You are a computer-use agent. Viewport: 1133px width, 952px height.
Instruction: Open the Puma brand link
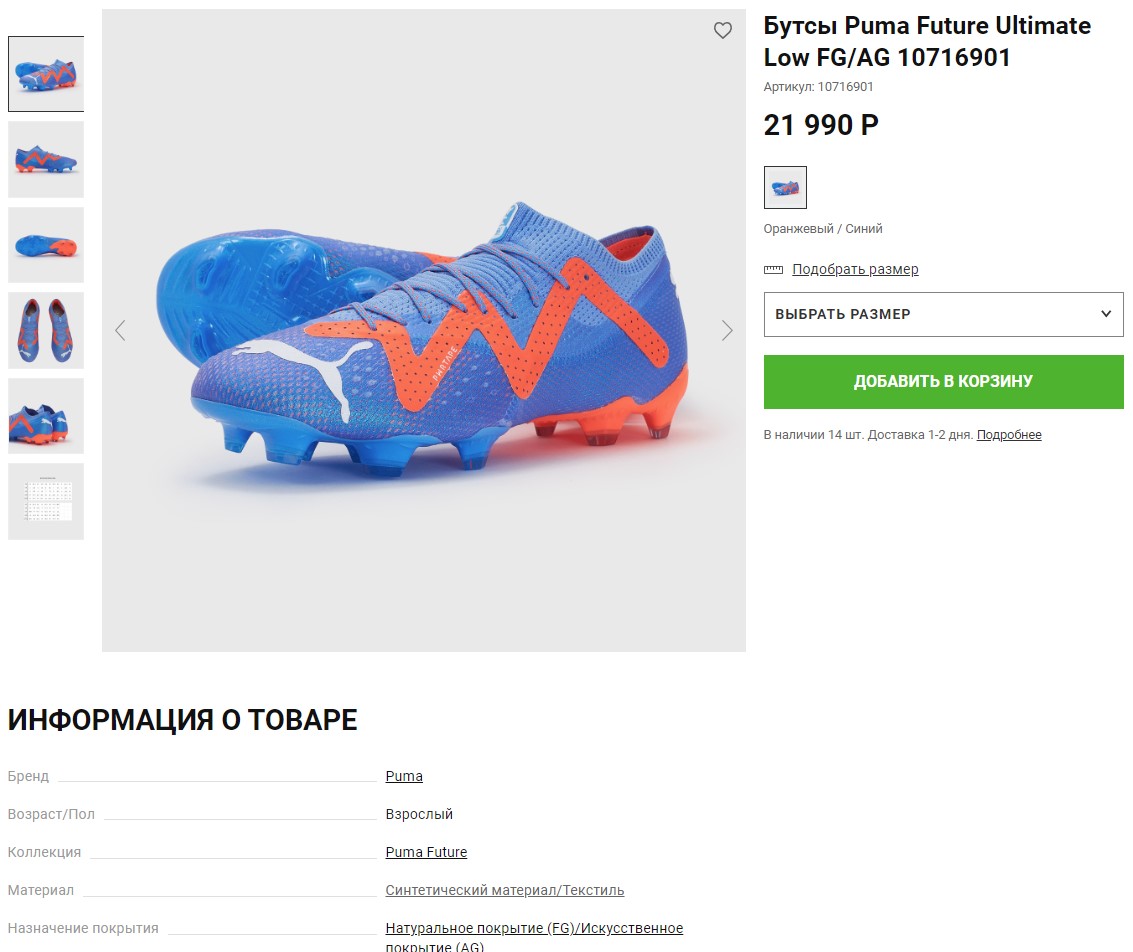tap(404, 777)
